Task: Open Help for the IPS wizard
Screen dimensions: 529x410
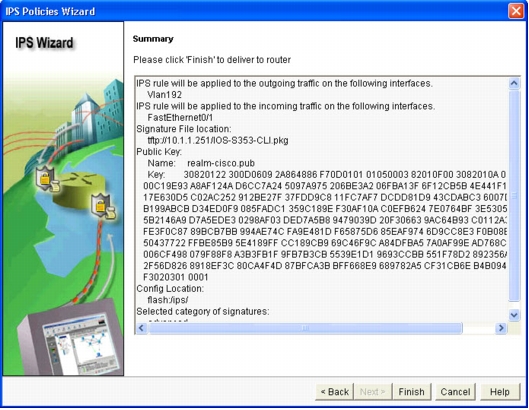Action: [x=500, y=392]
